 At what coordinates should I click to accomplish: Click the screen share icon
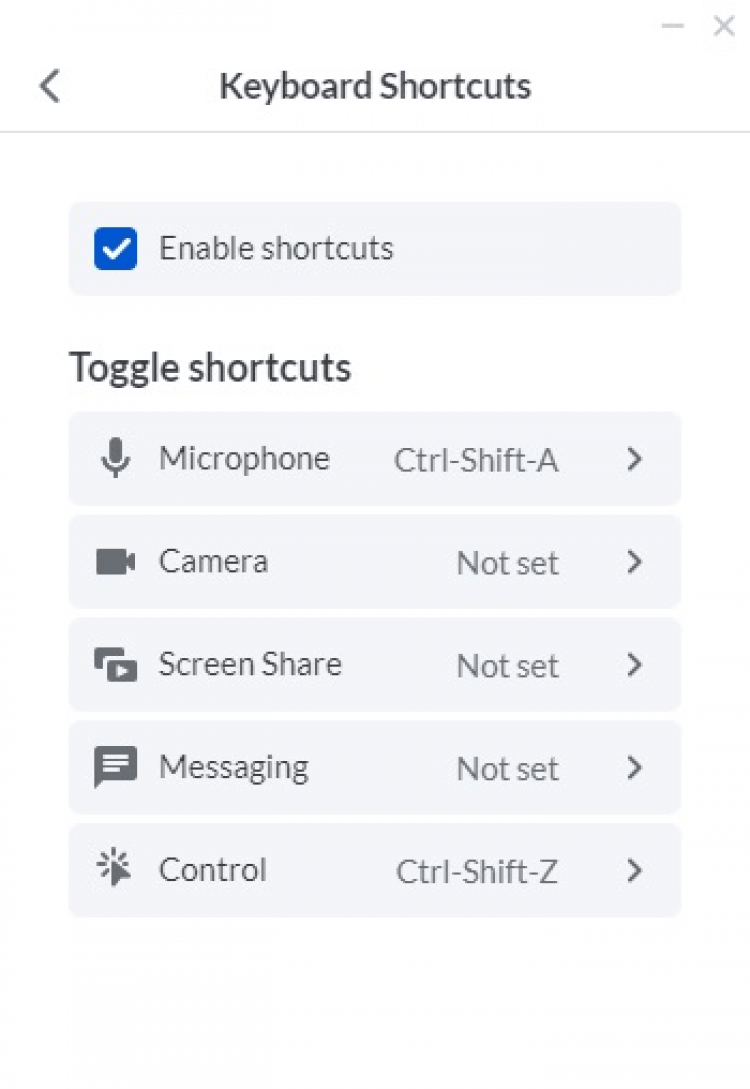coord(115,665)
